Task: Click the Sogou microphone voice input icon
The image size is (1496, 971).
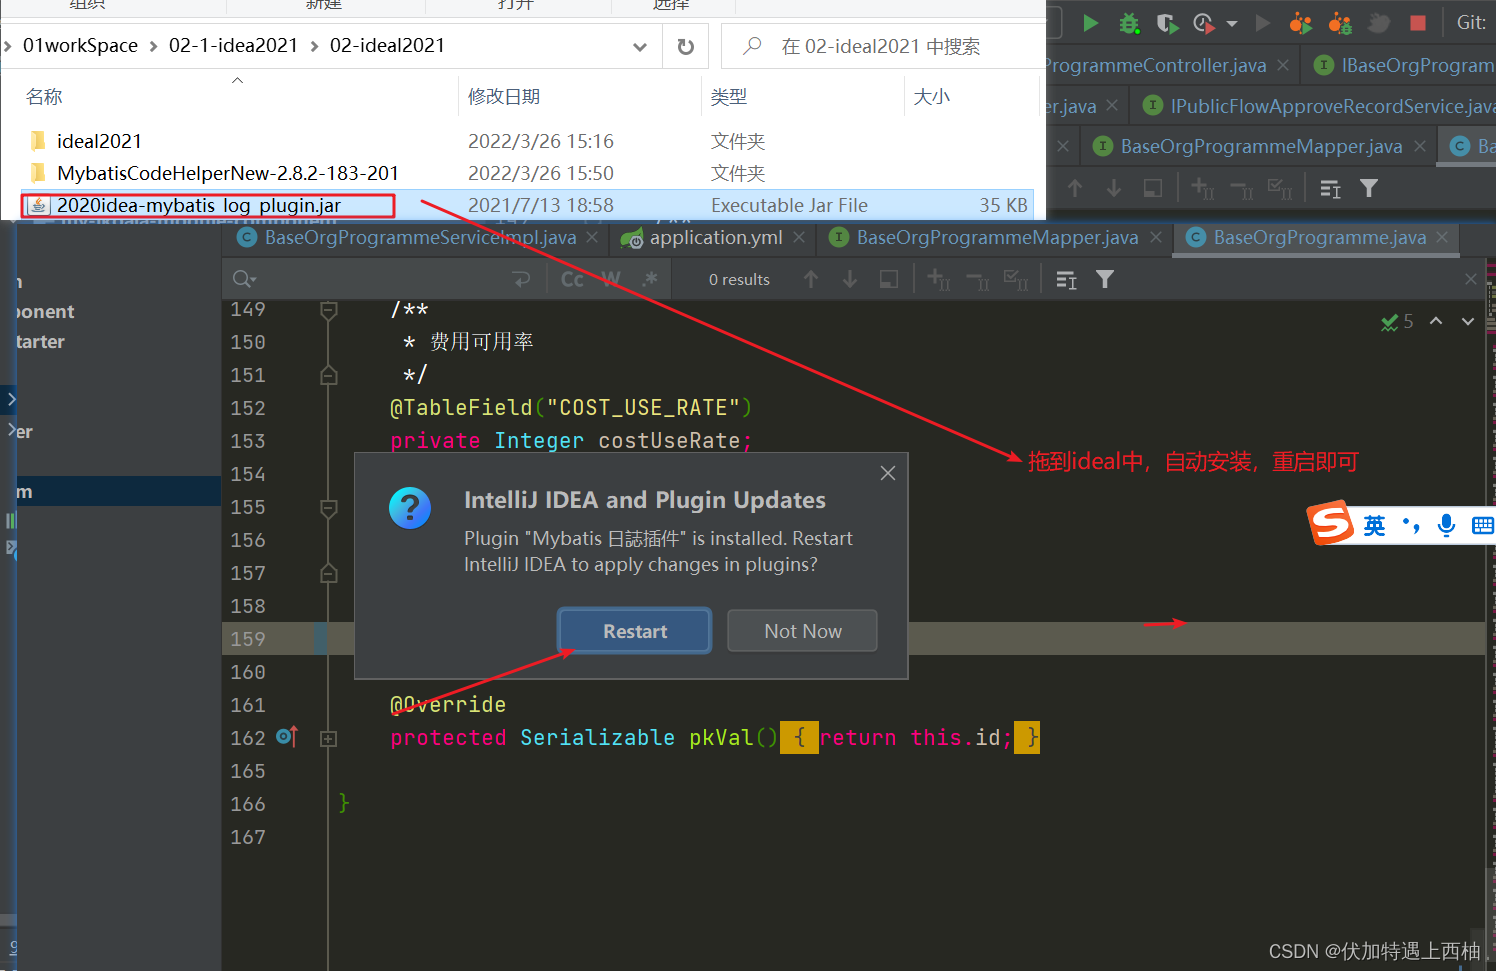Action: pos(1446,525)
